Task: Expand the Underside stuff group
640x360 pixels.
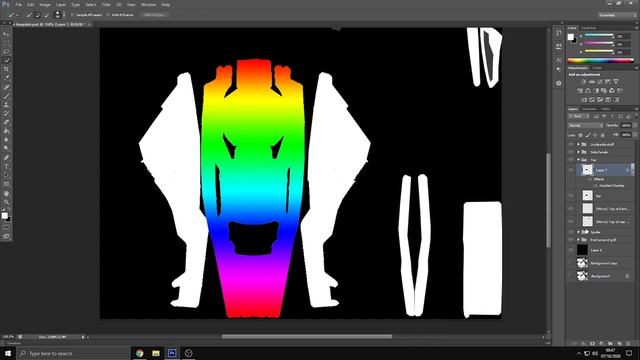Action: pyautogui.click(x=578, y=144)
